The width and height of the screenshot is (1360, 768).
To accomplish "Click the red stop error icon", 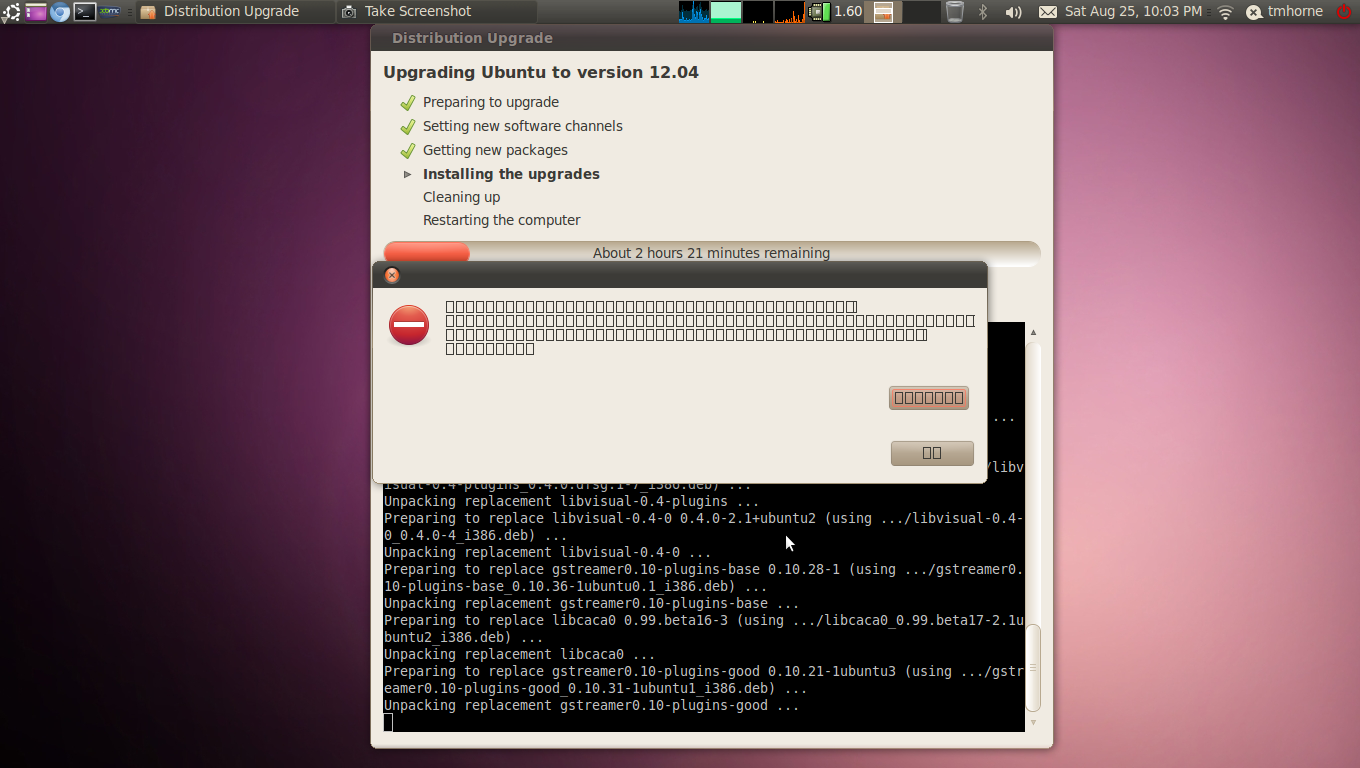I will (x=409, y=325).
